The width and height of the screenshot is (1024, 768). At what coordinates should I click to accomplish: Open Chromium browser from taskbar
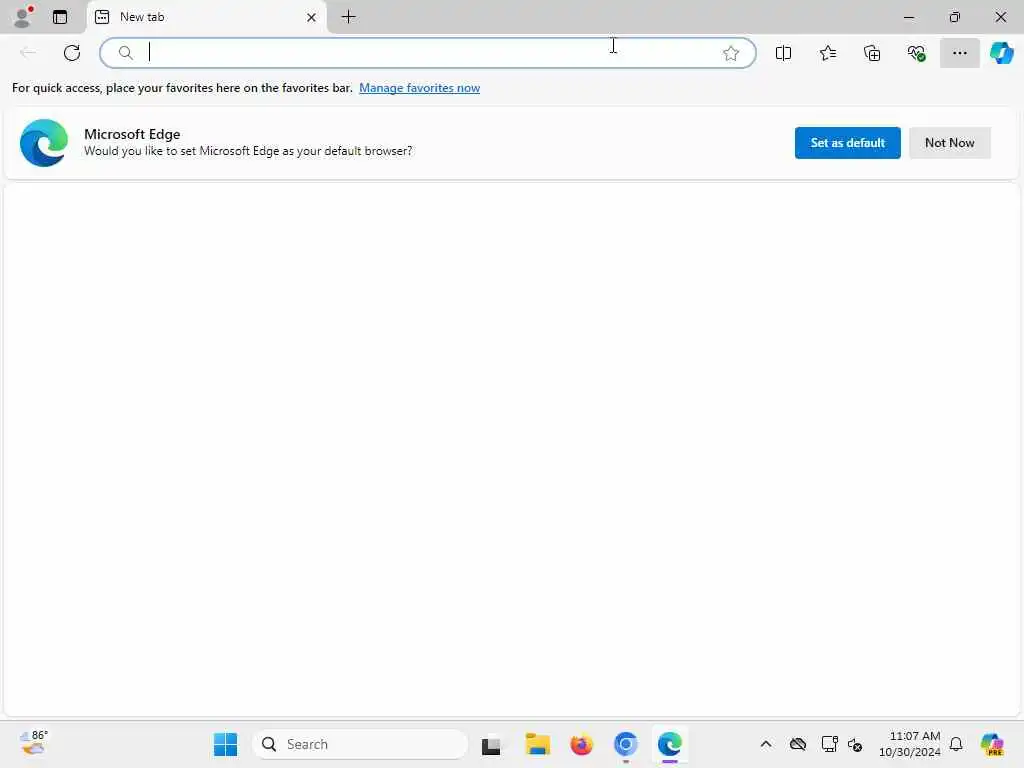coord(626,744)
